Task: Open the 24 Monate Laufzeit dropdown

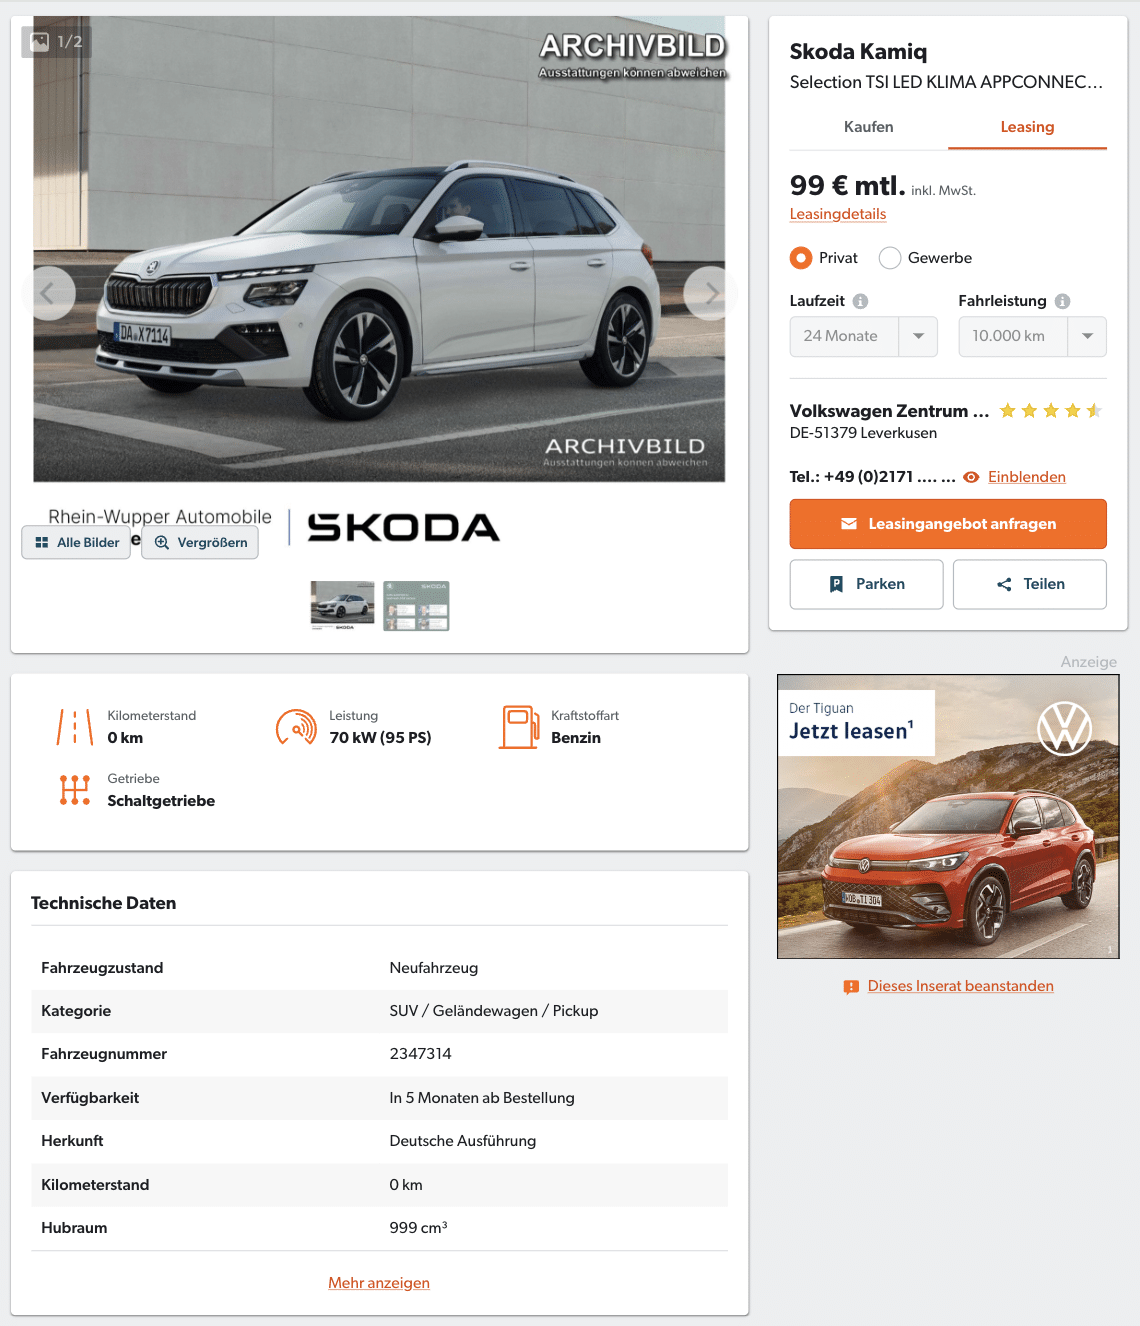Action: pyautogui.click(x=863, y=336)
